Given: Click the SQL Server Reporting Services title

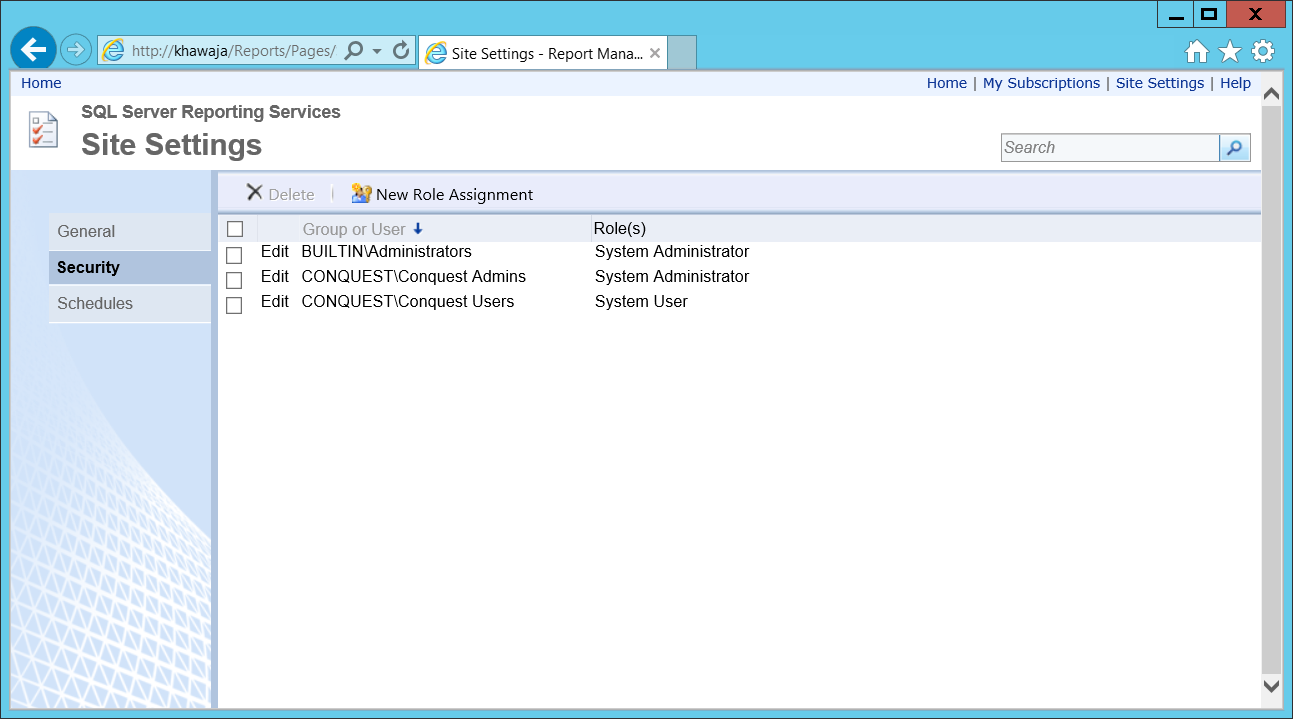Looking at the screenshot, I should [x=211, y=112].
